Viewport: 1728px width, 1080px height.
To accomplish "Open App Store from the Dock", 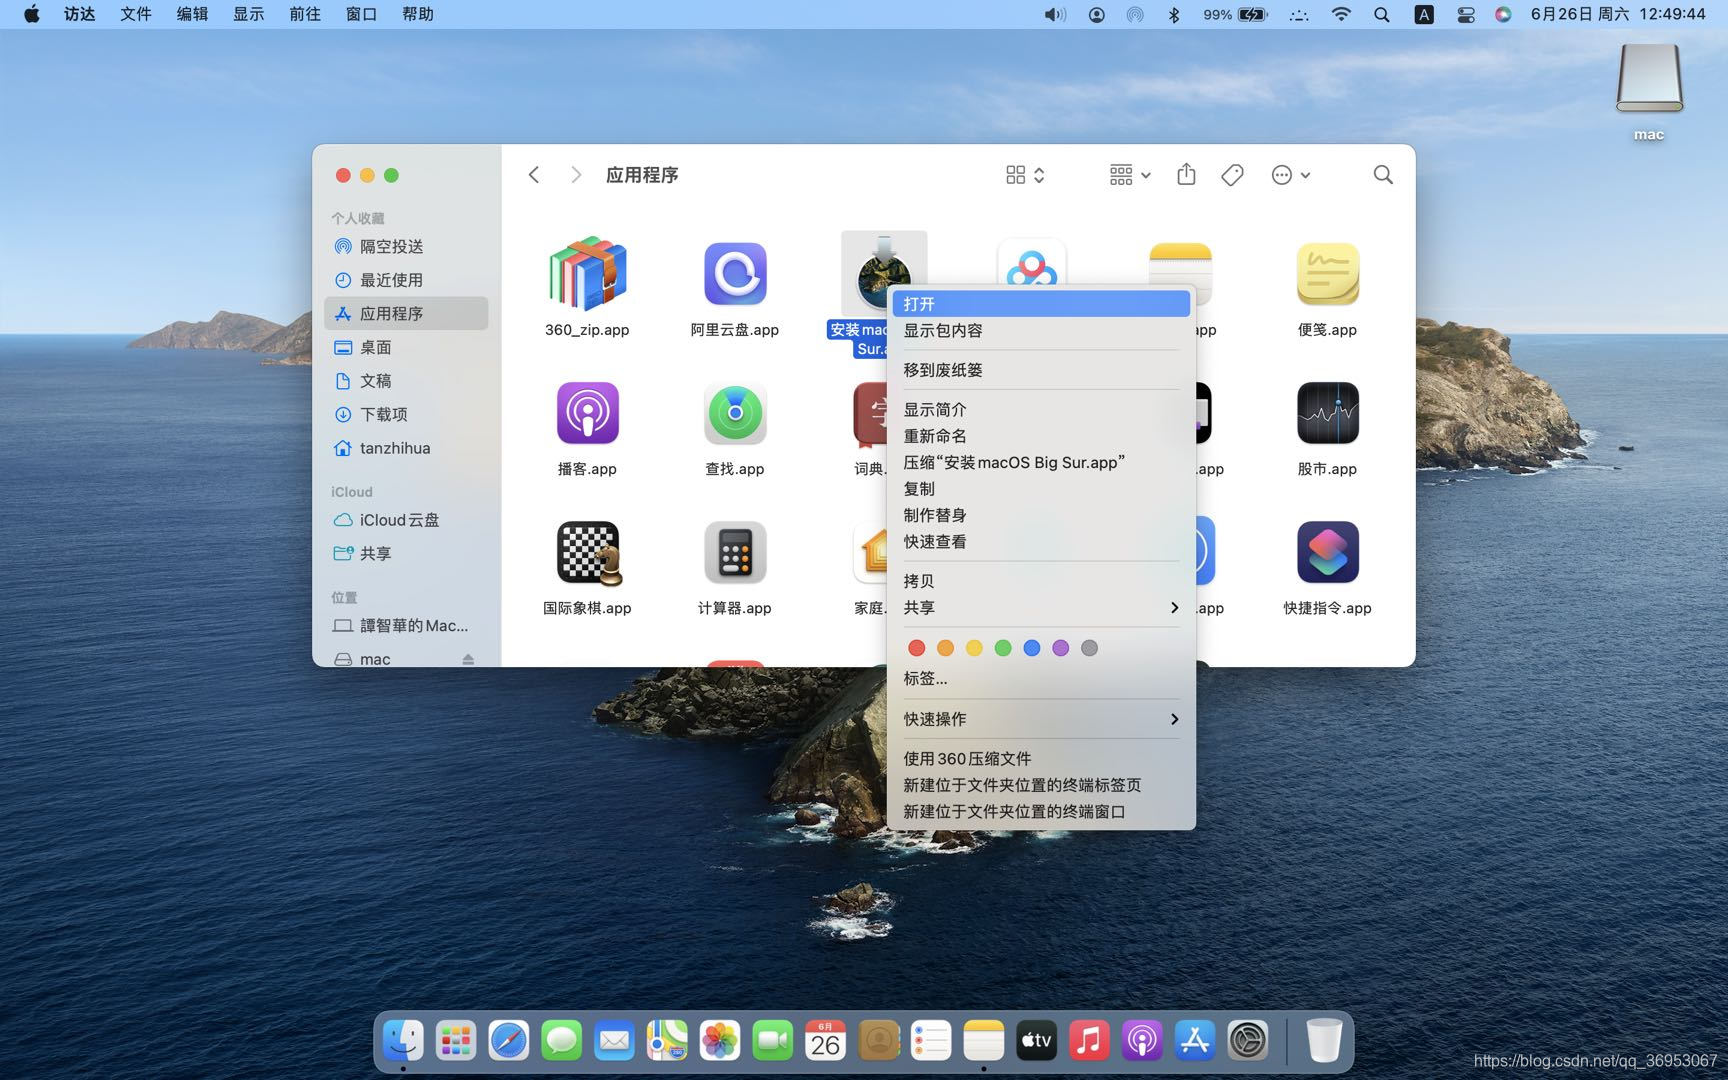I will click(x=1195, y=1041).
